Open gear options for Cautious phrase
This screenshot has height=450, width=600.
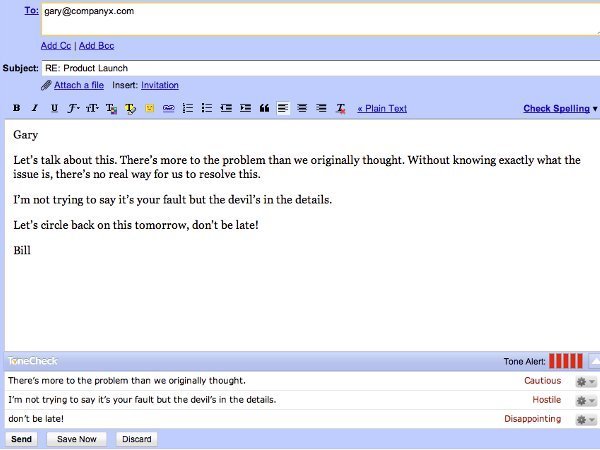pos(586,382)
